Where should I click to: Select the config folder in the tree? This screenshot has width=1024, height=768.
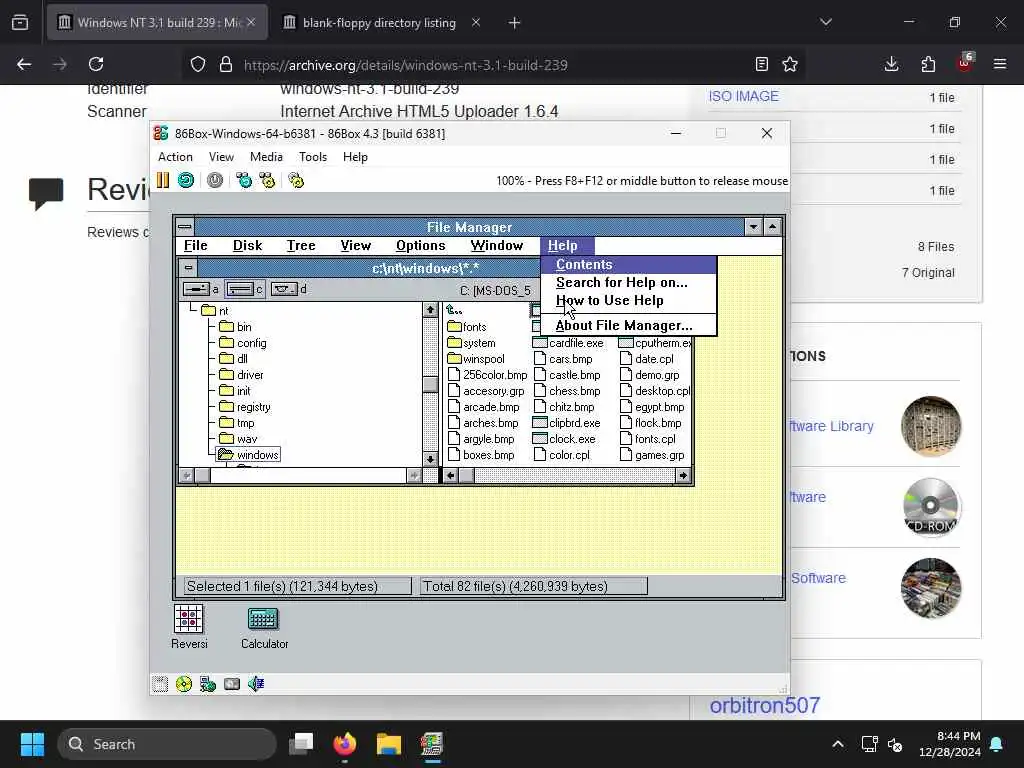coord(243,343)
